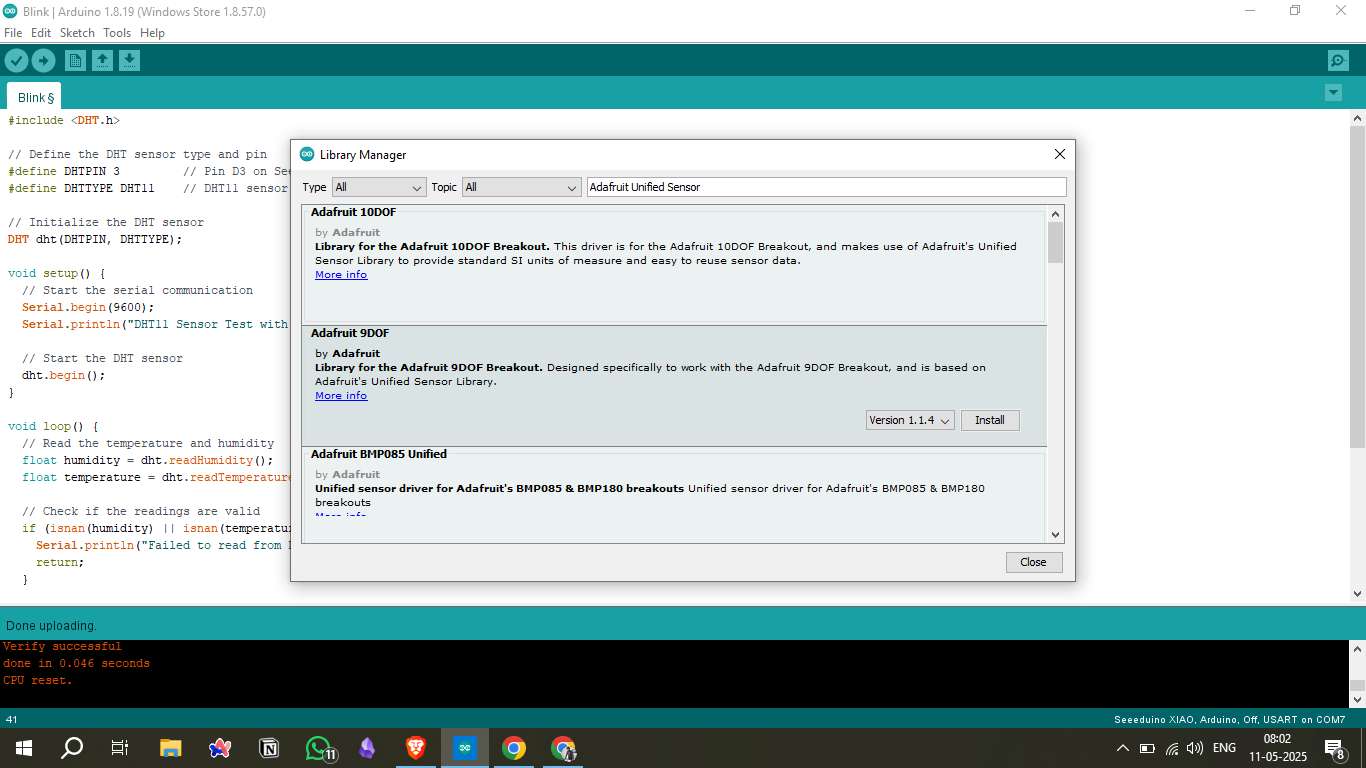Install the Adafruit 9DOF library
This screenshot has height=768, width=1366.
coord(990,420)
